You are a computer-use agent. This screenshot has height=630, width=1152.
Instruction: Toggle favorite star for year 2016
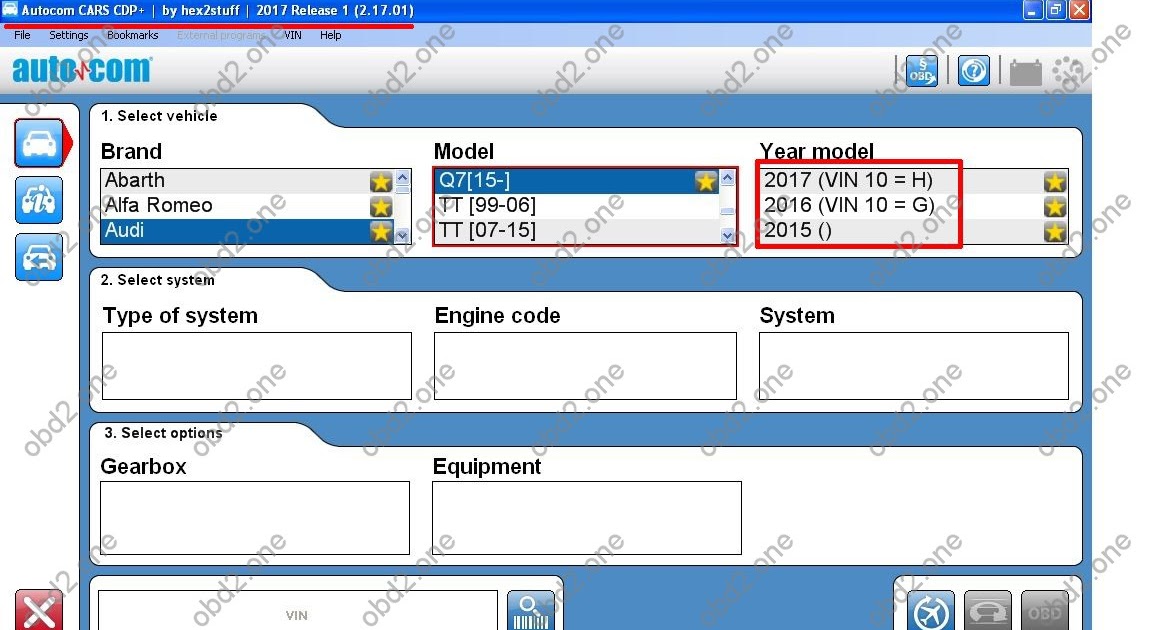[x=1055, y=206]
